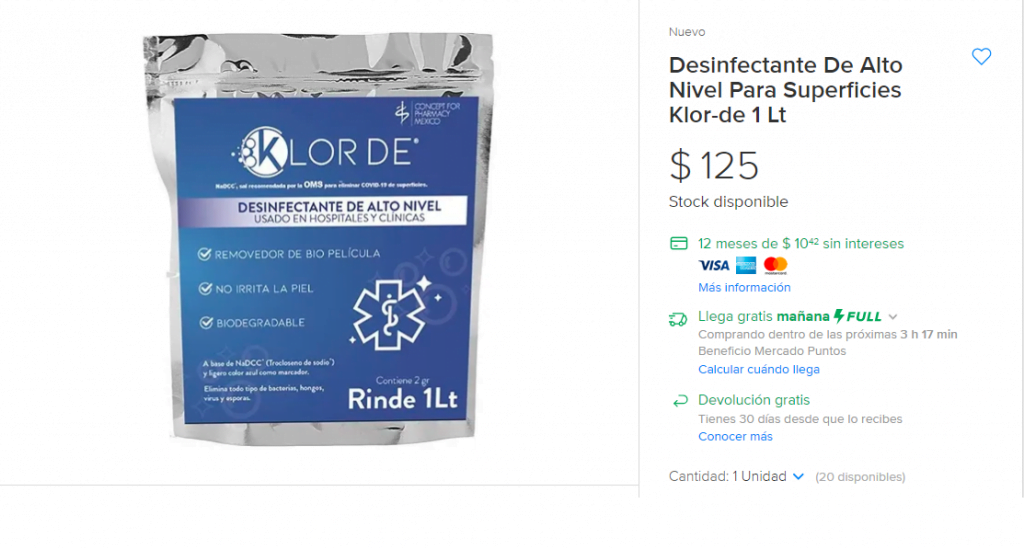
Task: Click the delivery truck shipping icon
Action: pyautogui.click(x=678, y=319)
